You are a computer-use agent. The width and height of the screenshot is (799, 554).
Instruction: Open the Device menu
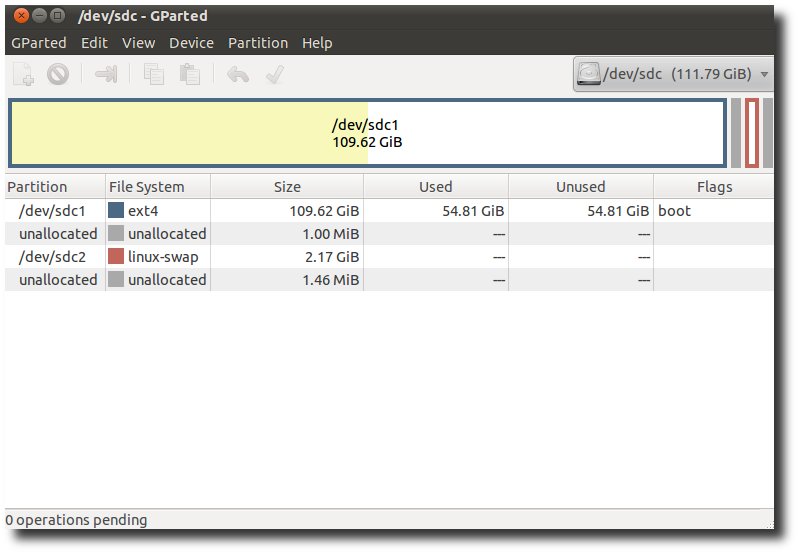tap(191, 43)
